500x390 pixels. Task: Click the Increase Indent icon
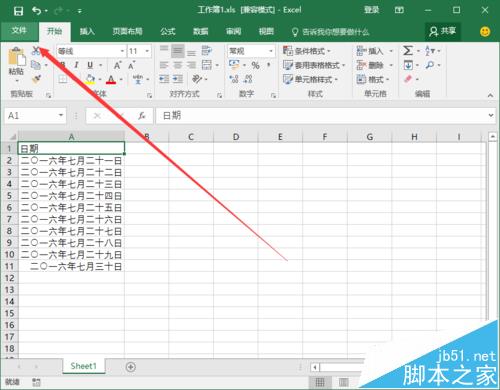[178, 79]
